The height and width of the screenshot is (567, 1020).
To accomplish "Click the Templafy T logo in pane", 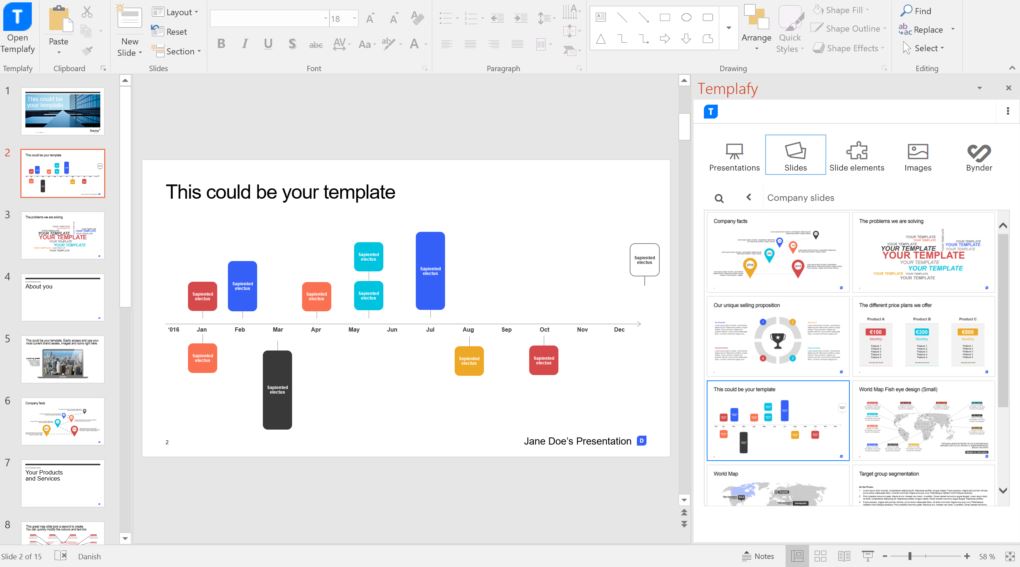I will pyautogui.click(x=711, y=112).
